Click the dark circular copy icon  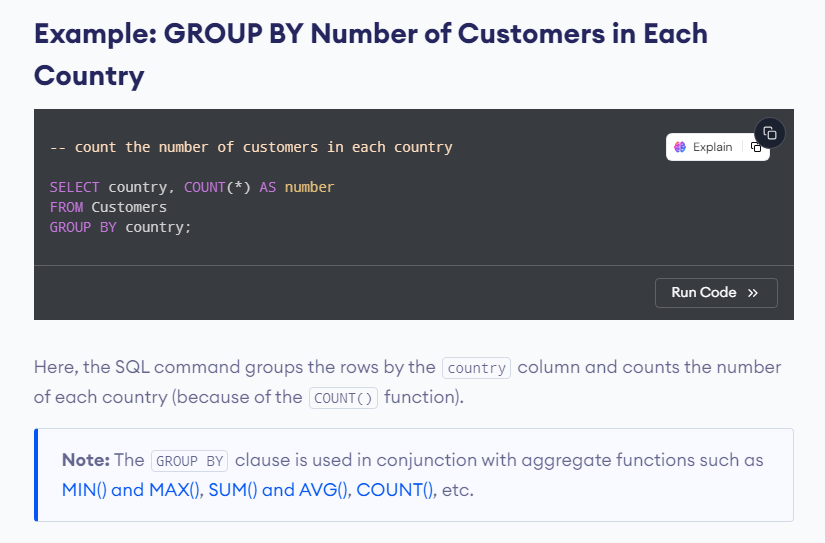770,133
